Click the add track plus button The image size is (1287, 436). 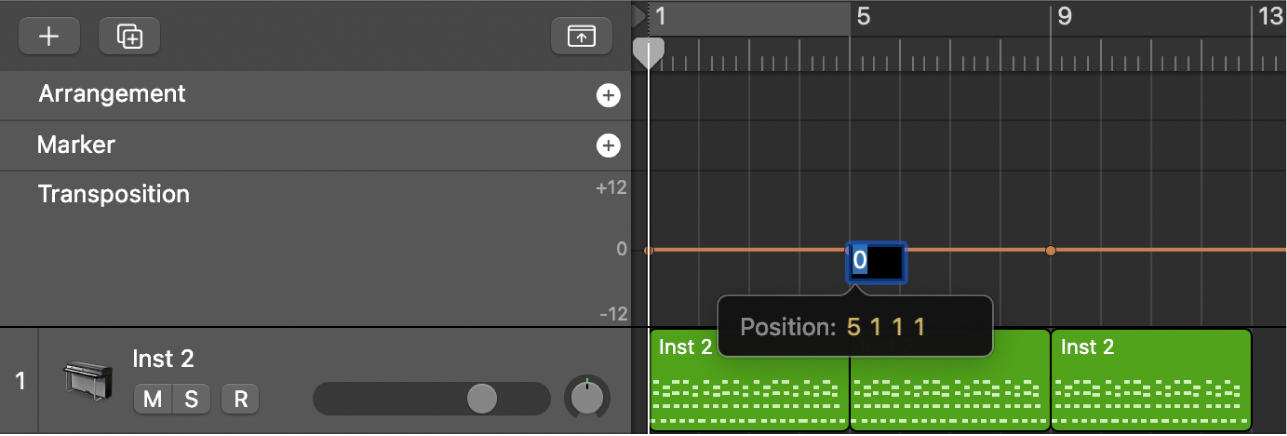(x=48, y=36)
